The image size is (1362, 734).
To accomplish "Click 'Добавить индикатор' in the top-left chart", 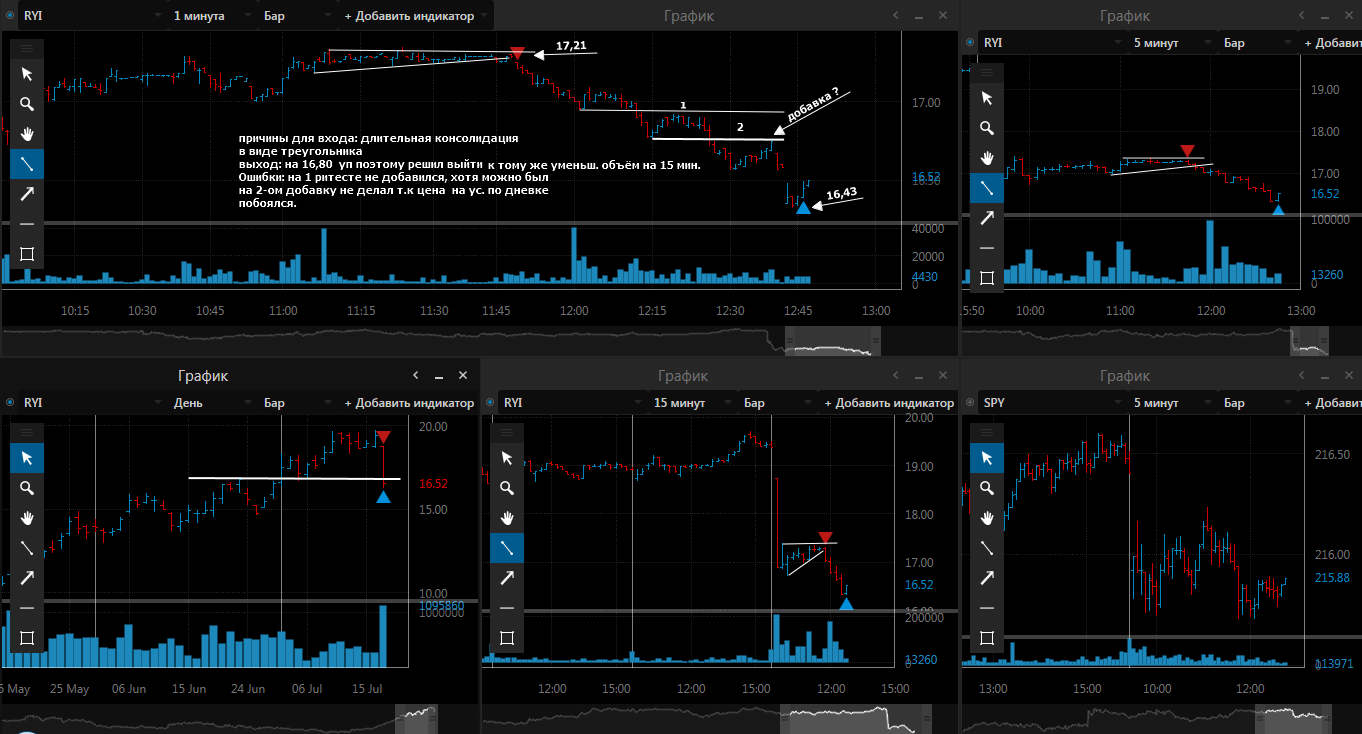I will tap(416, 16).
